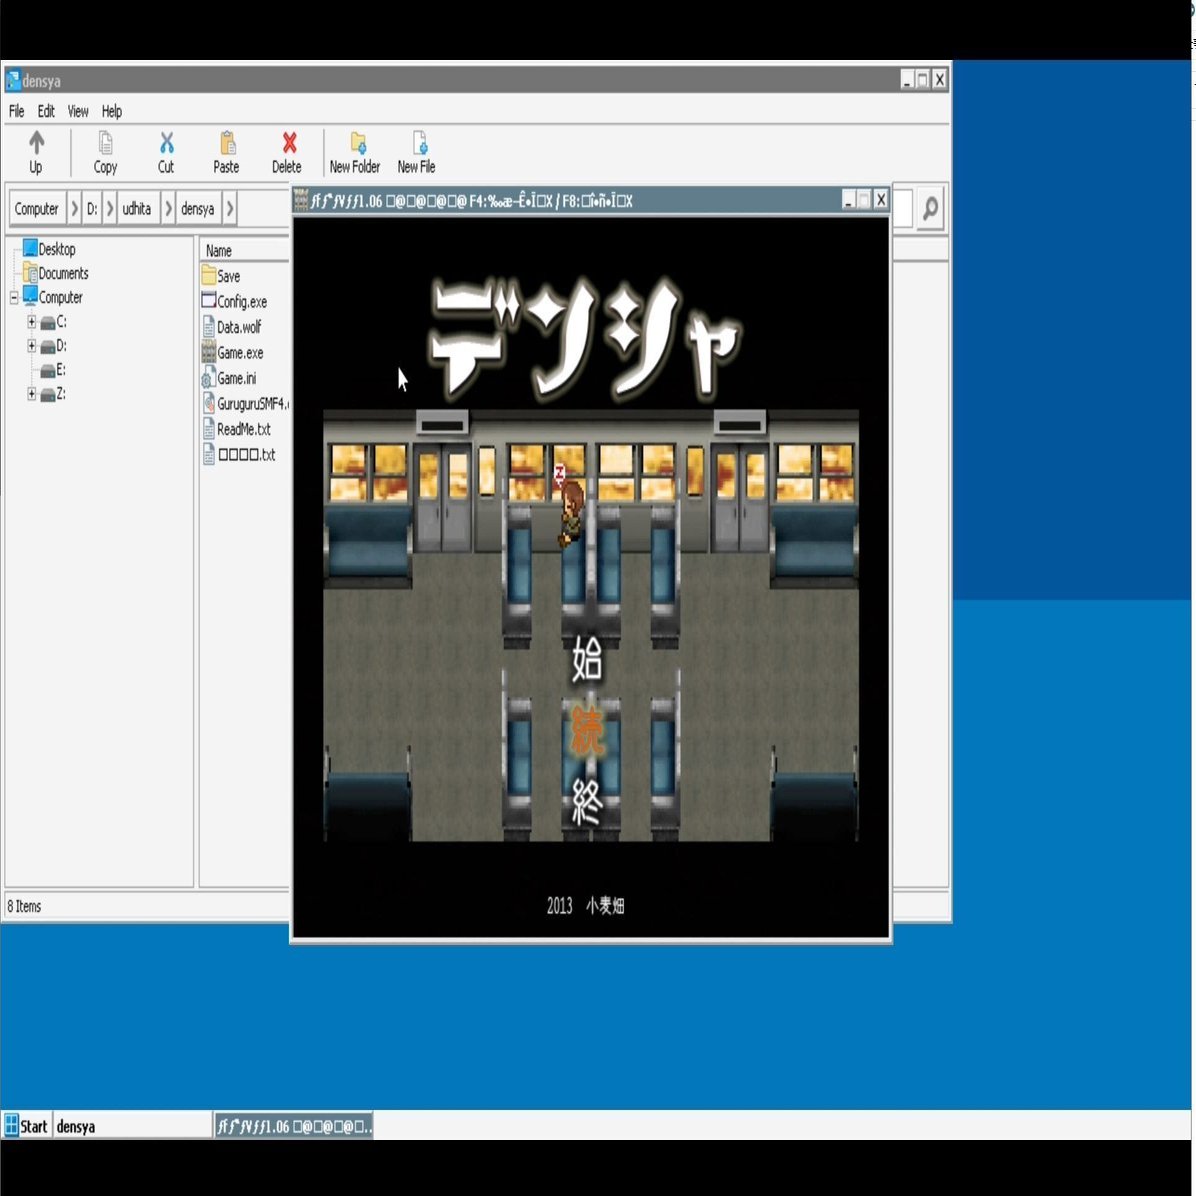Select Documents in the folder tree

point(56,273)
